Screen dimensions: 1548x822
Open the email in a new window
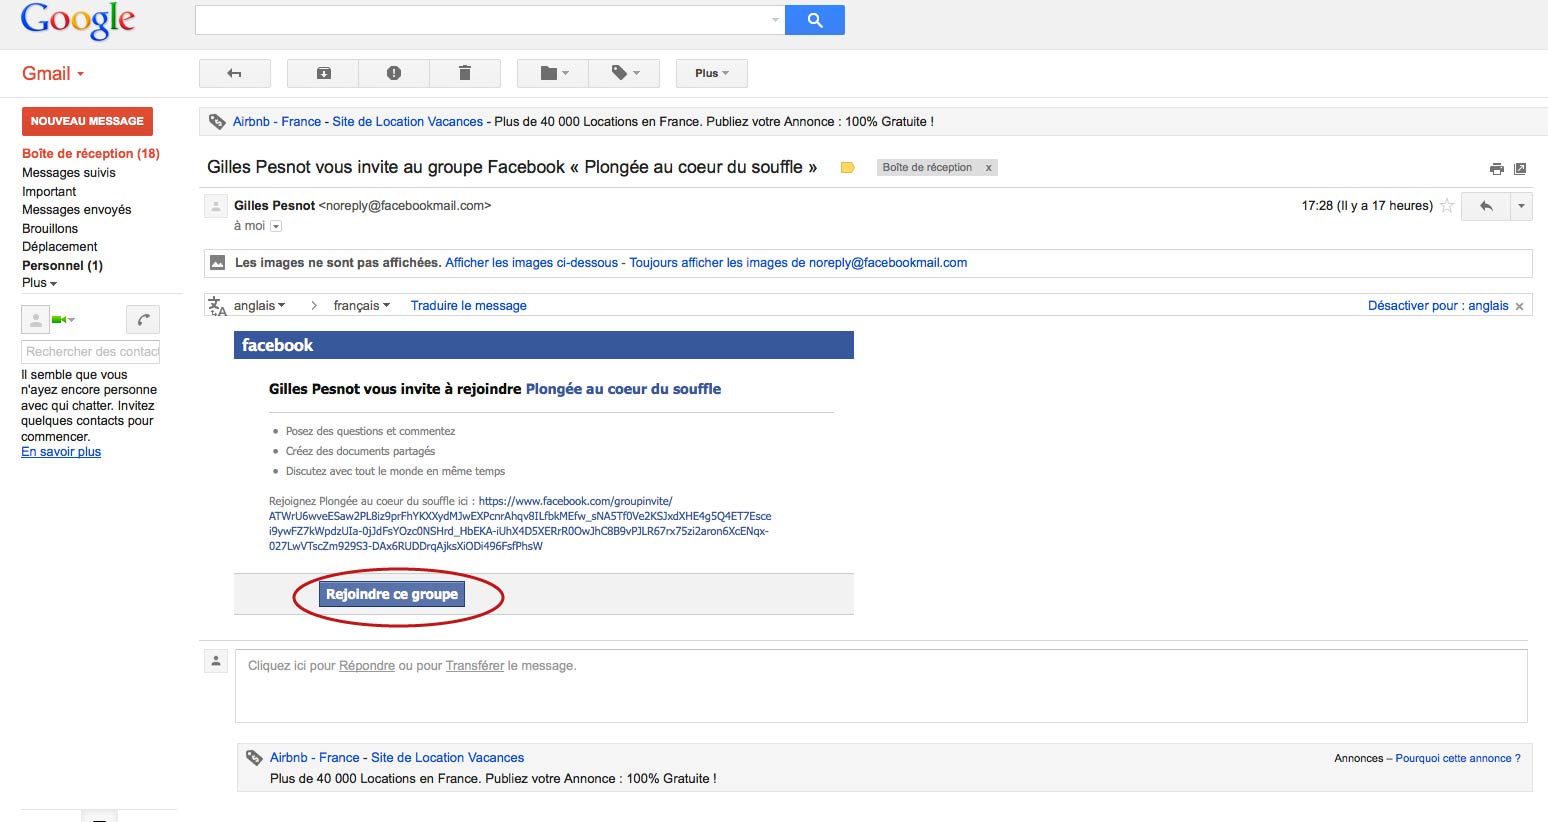click(1520, 169)
